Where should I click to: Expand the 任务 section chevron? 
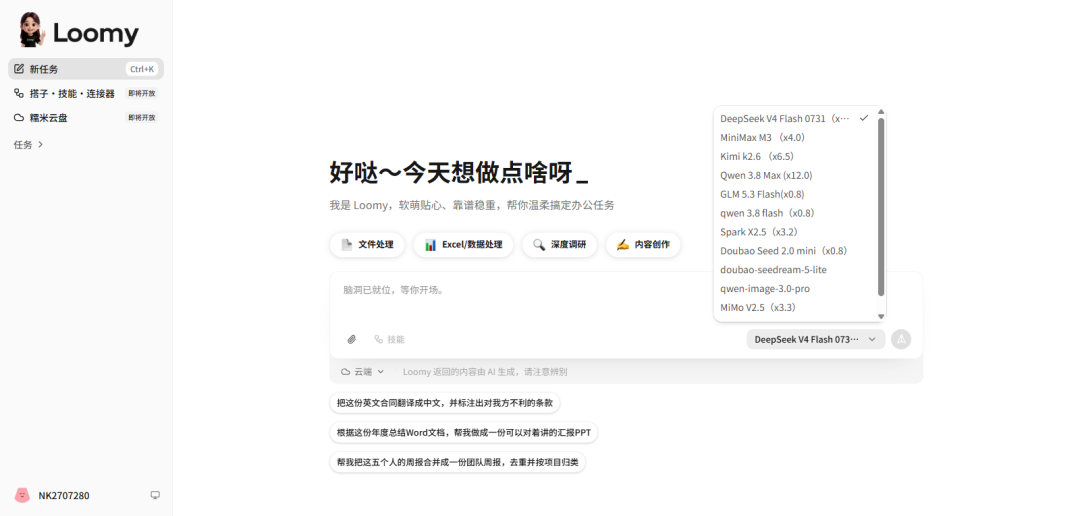[41, 145]
